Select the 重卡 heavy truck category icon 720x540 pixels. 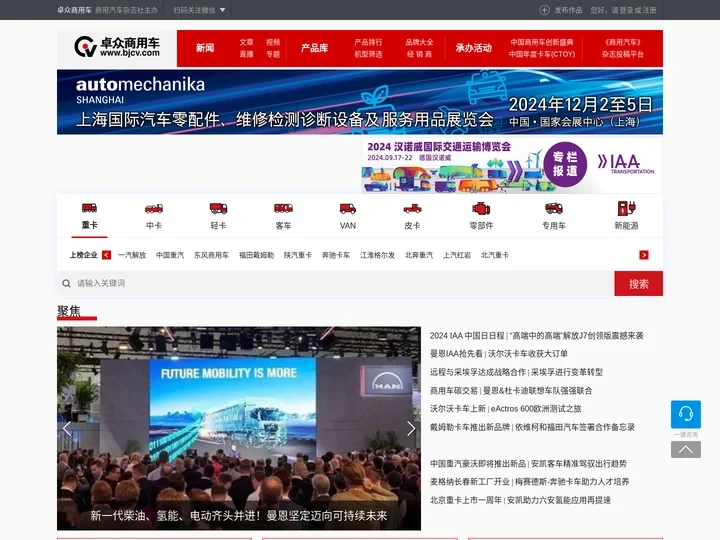click(89, 208)
